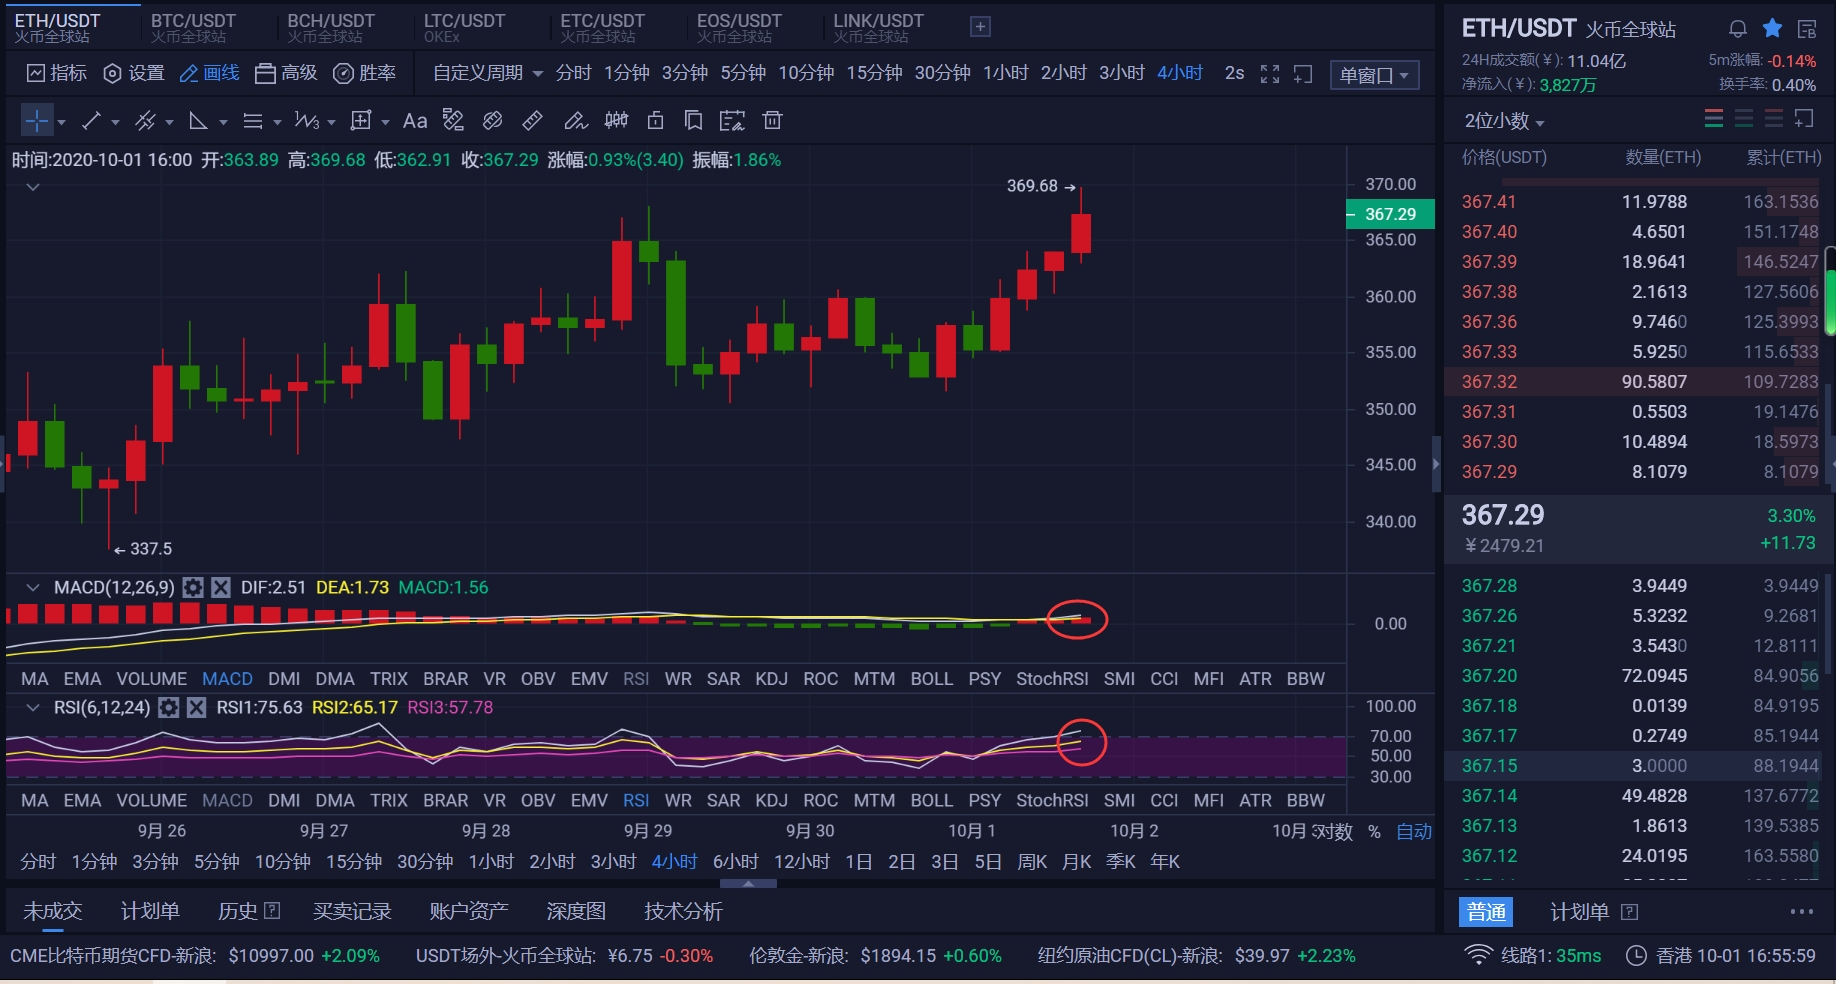Open the 技术分析 analysis tab
Viewport: 1836px width, 984px height.
682,911
